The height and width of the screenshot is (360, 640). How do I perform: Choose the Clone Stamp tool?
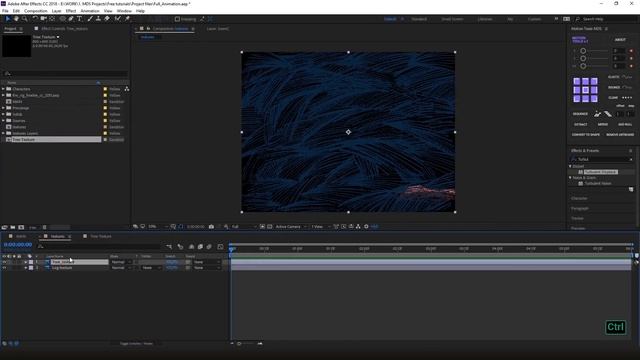pos(98,19)
